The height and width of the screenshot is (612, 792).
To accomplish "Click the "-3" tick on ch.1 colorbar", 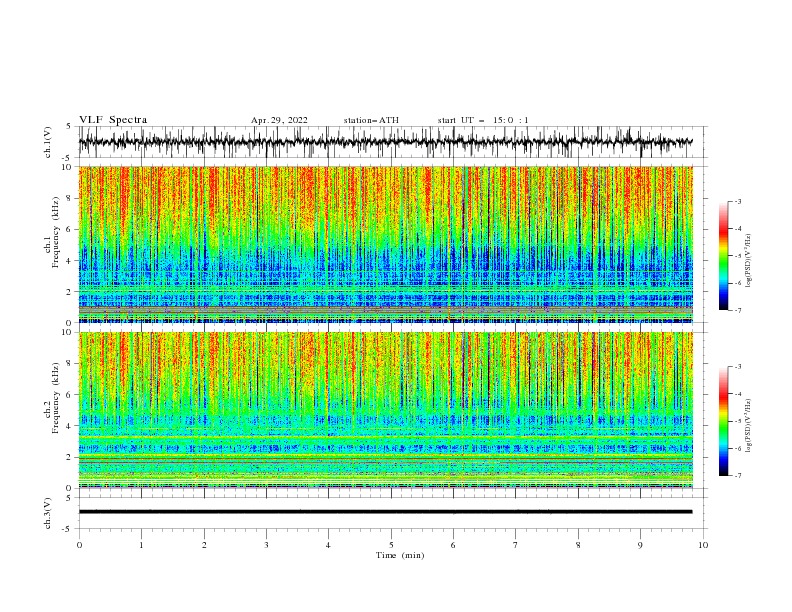I will click(738, 201).
